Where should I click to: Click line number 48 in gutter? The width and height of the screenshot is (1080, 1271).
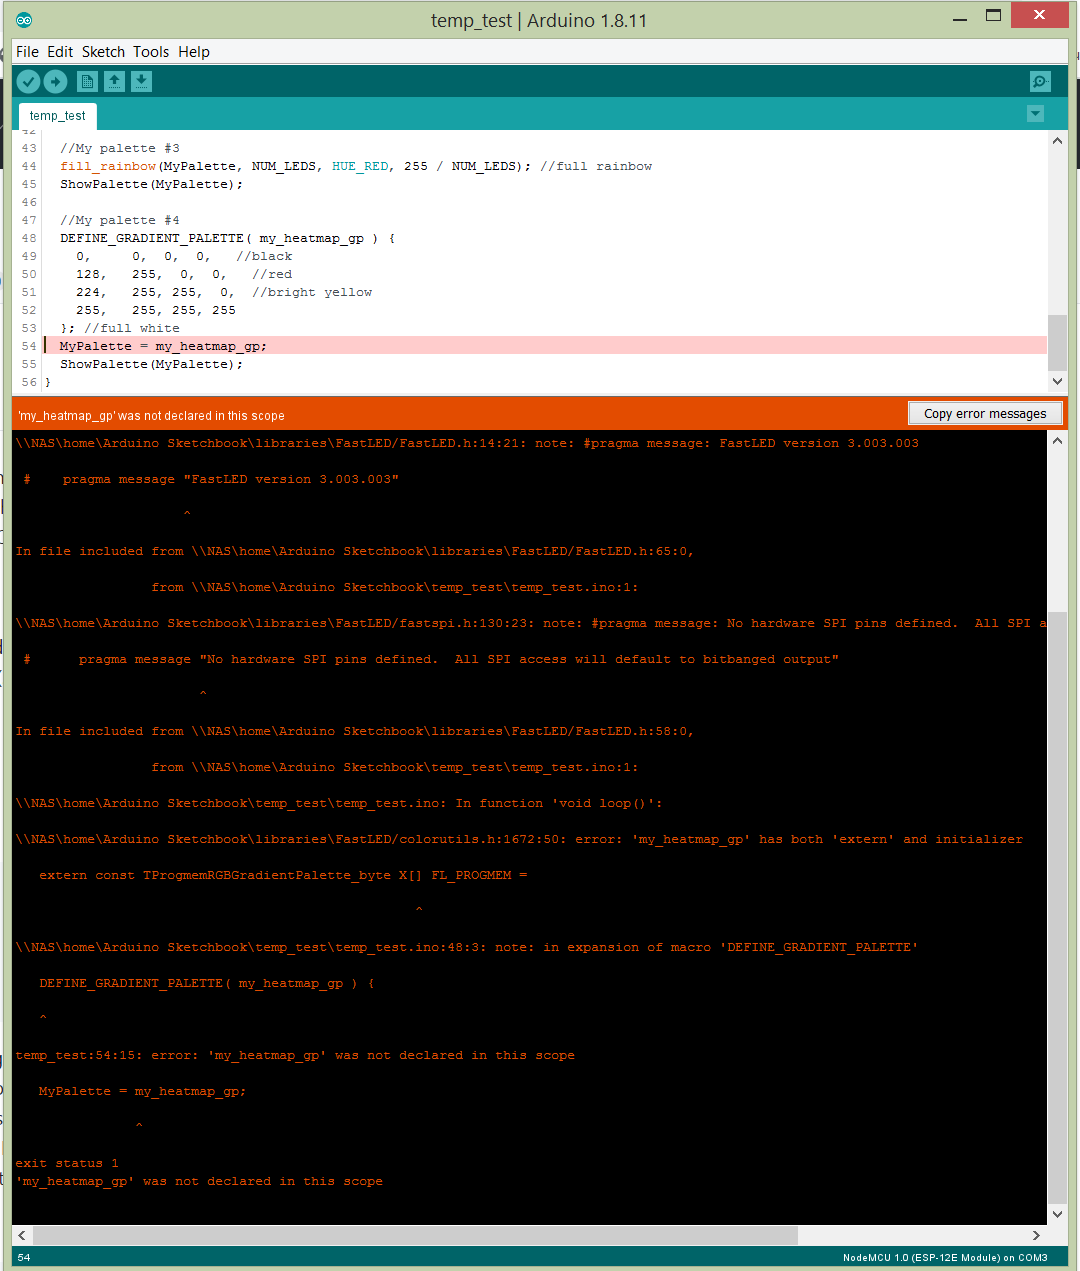pyautogui.click(x=29, y=238)
